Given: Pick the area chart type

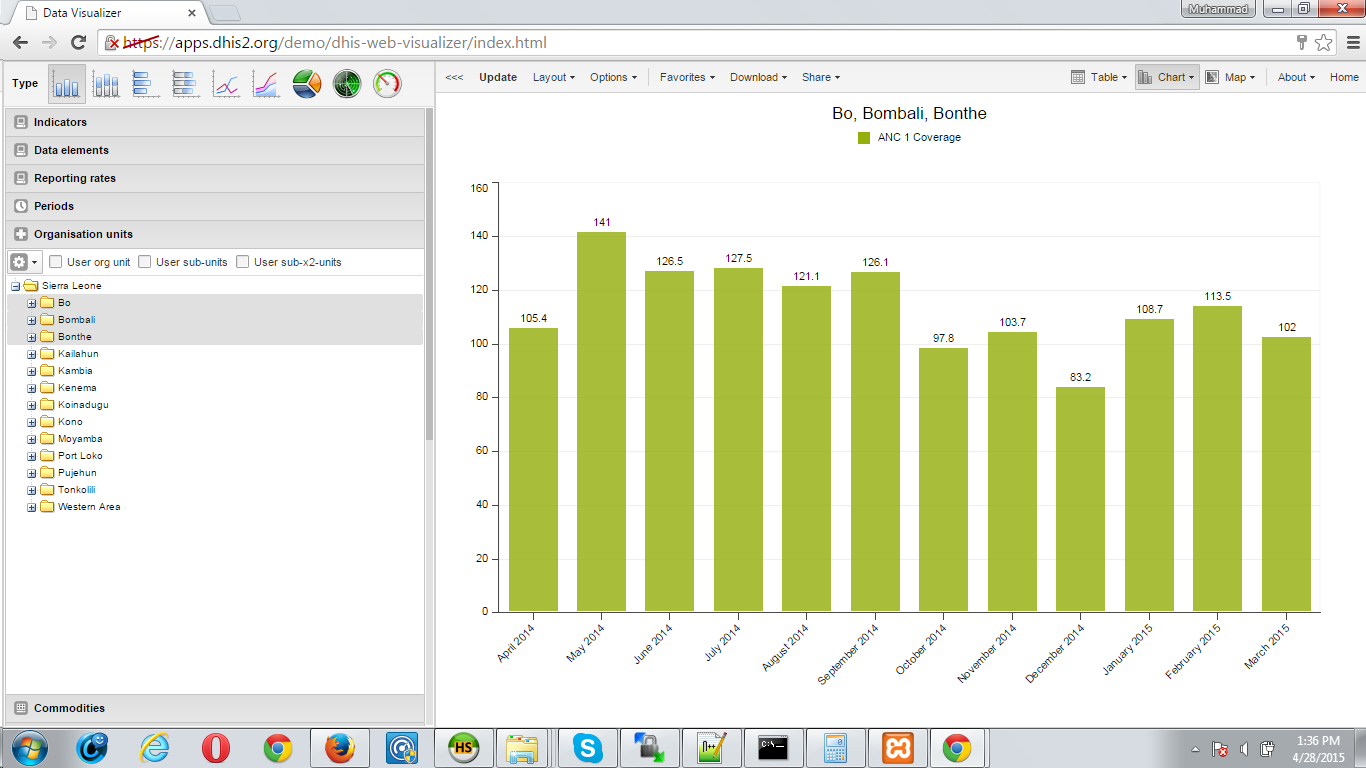Looking at the screenshot, I should [266, 85].
